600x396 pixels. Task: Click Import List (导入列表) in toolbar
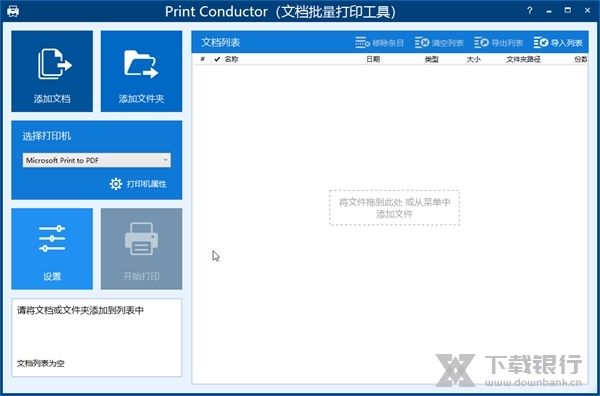click(558, 42)
